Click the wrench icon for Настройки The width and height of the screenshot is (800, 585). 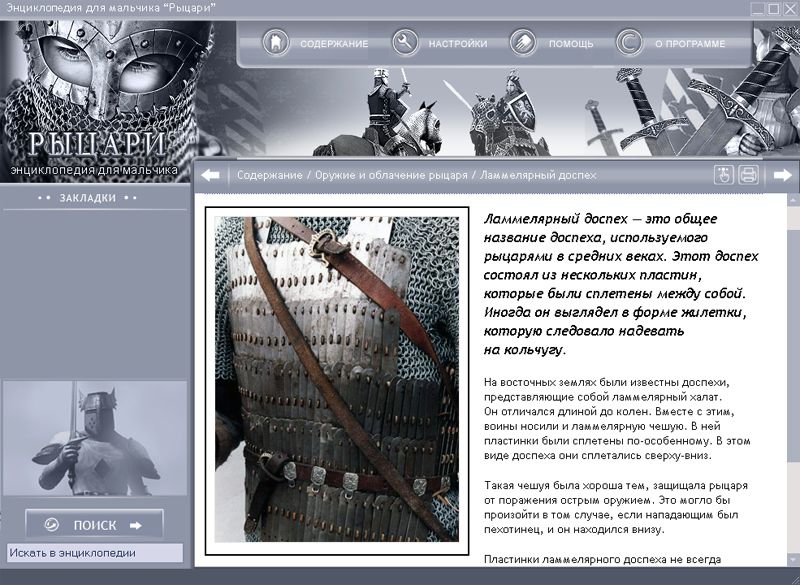pos(405,43)
